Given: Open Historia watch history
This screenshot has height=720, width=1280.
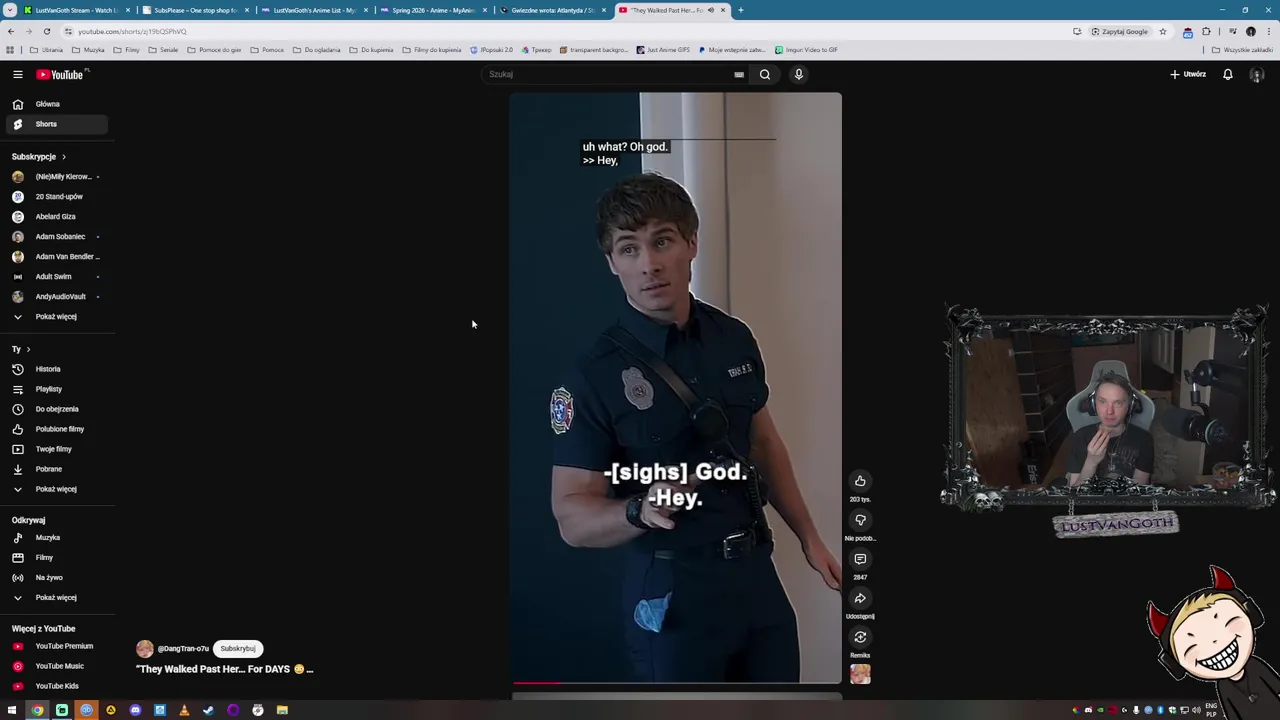Looking at the screenshot, I should (56, 369).
